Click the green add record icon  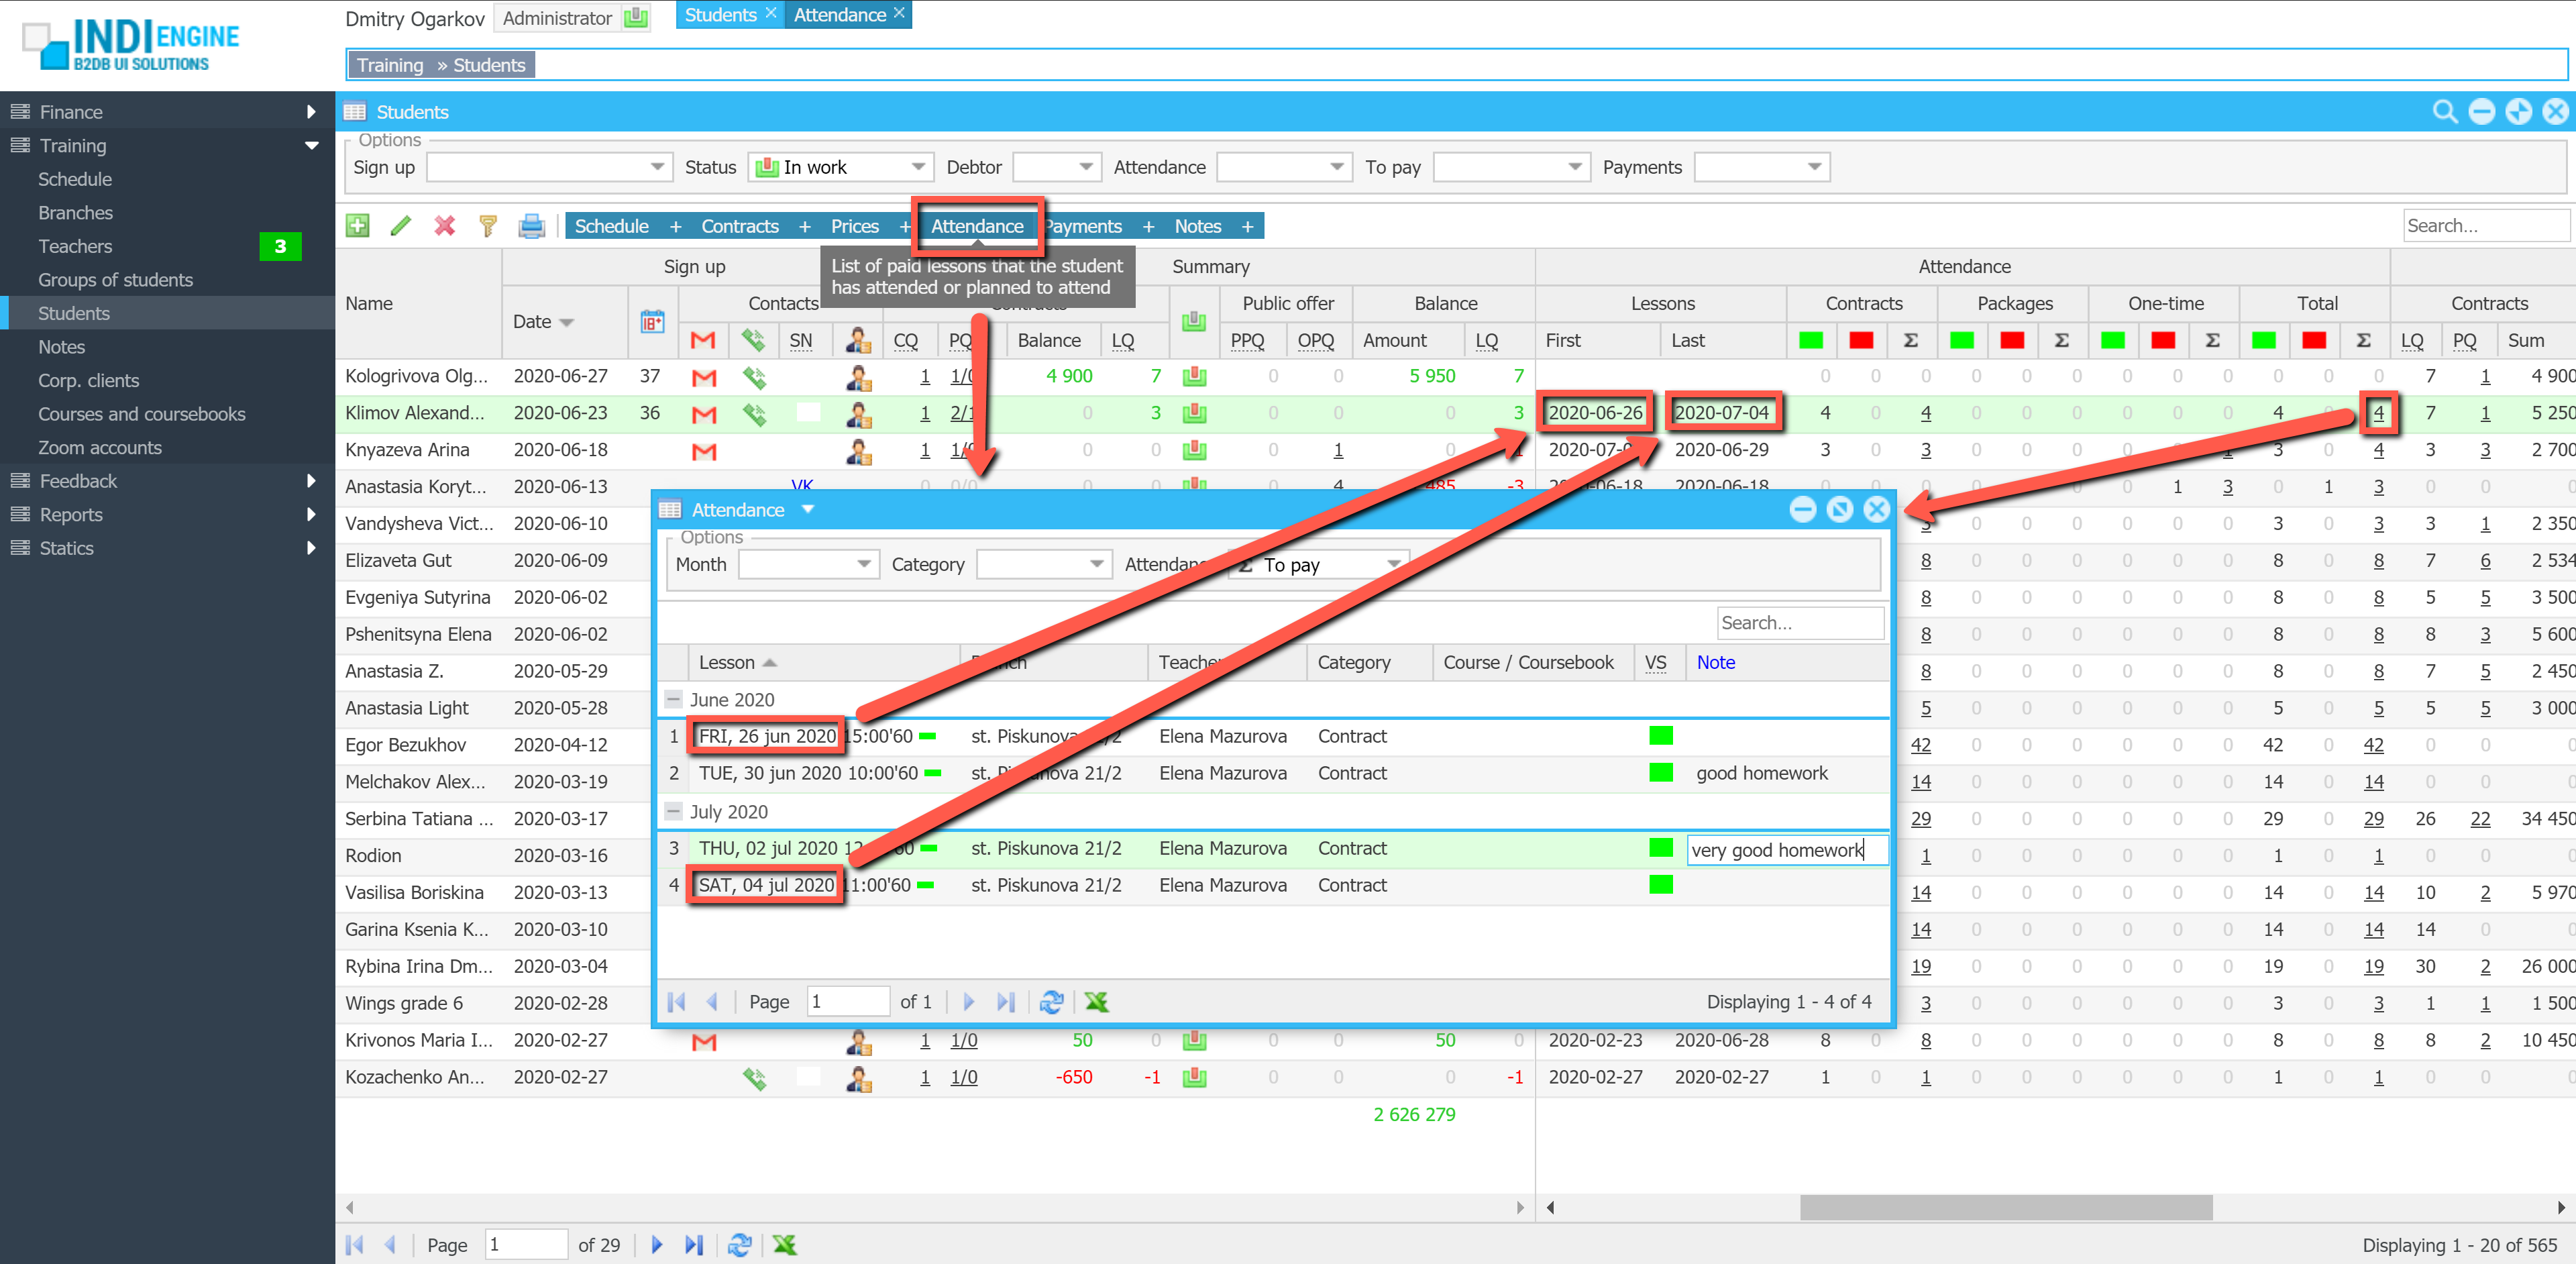tap(357, 226)
